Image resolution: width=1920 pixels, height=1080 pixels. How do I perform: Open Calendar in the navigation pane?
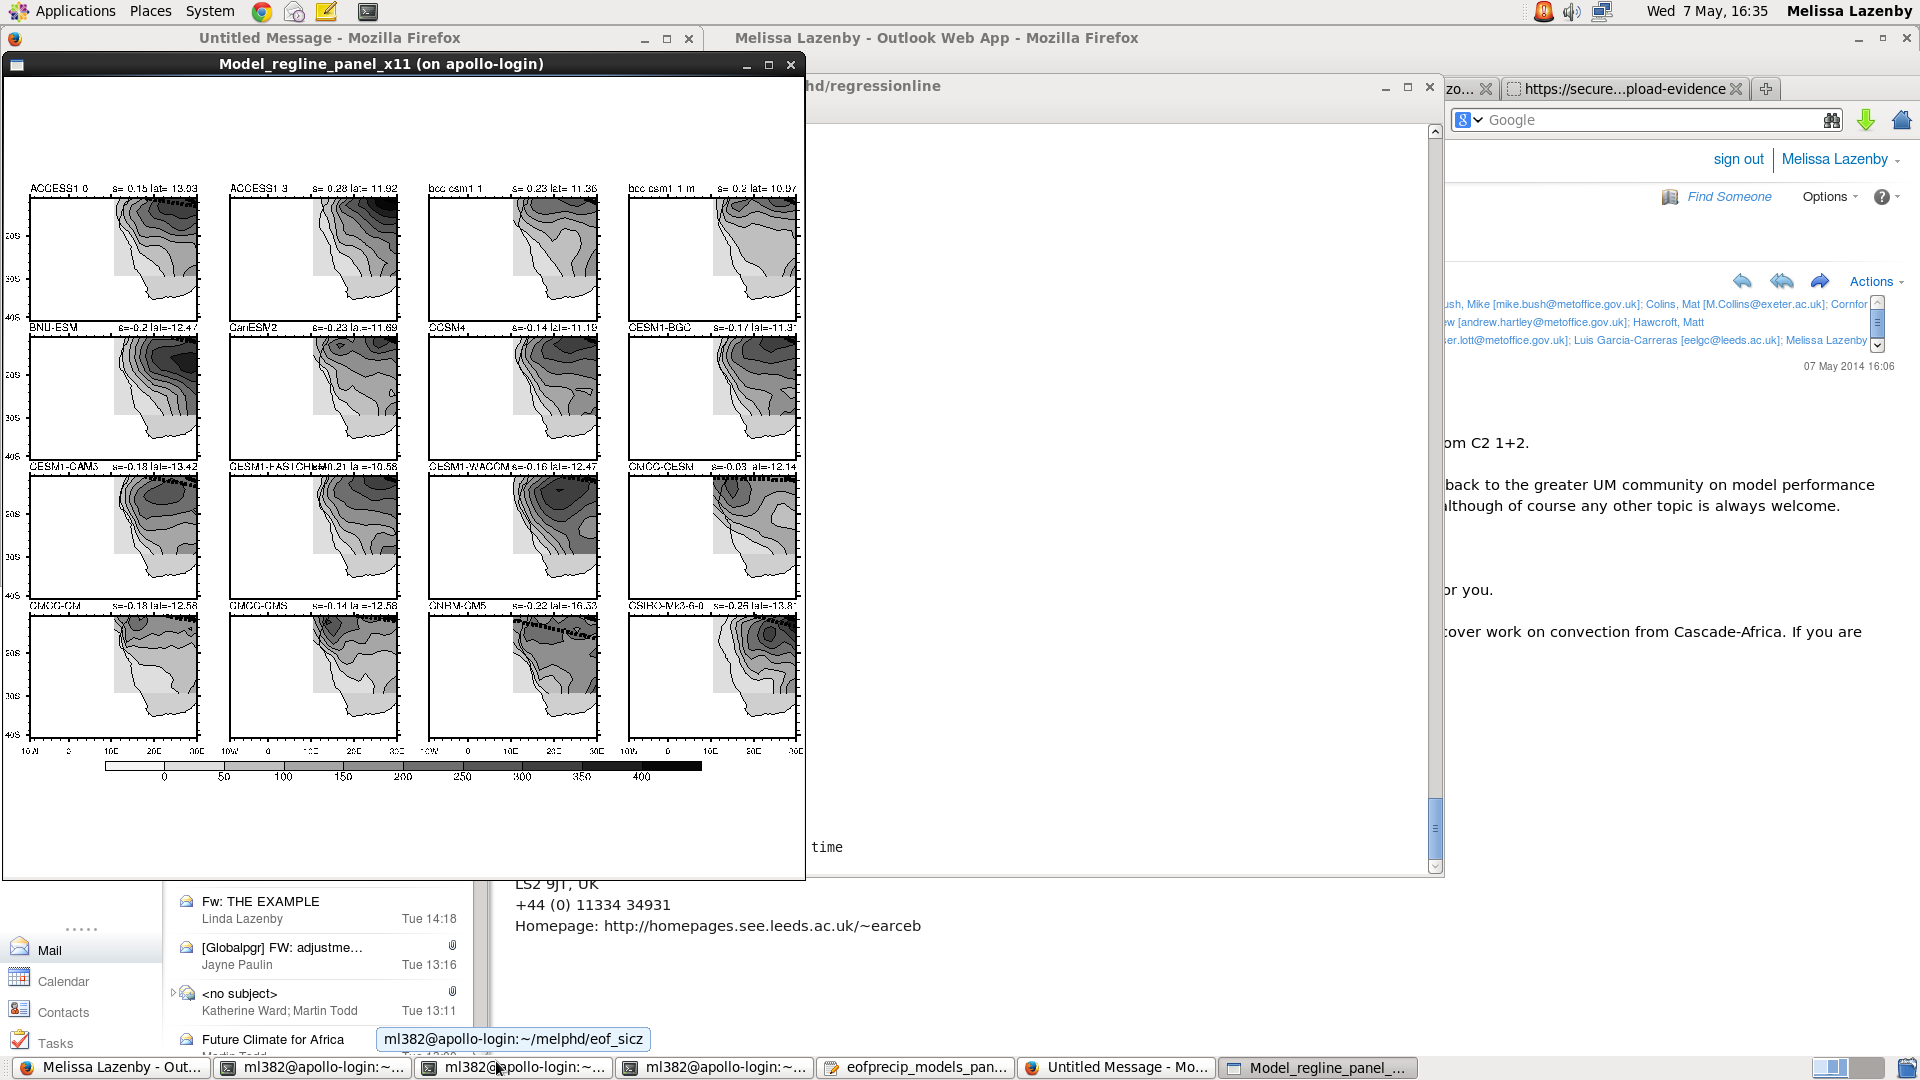coord(63,982)
